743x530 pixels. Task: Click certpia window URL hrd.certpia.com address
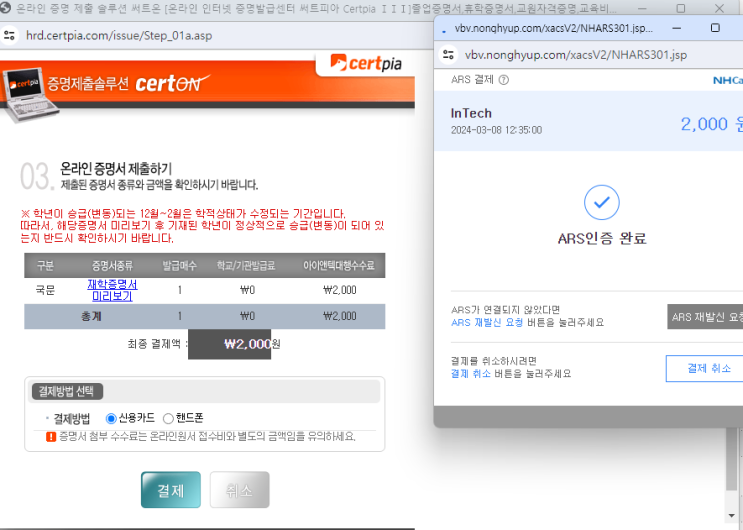[x=119, y=36]
